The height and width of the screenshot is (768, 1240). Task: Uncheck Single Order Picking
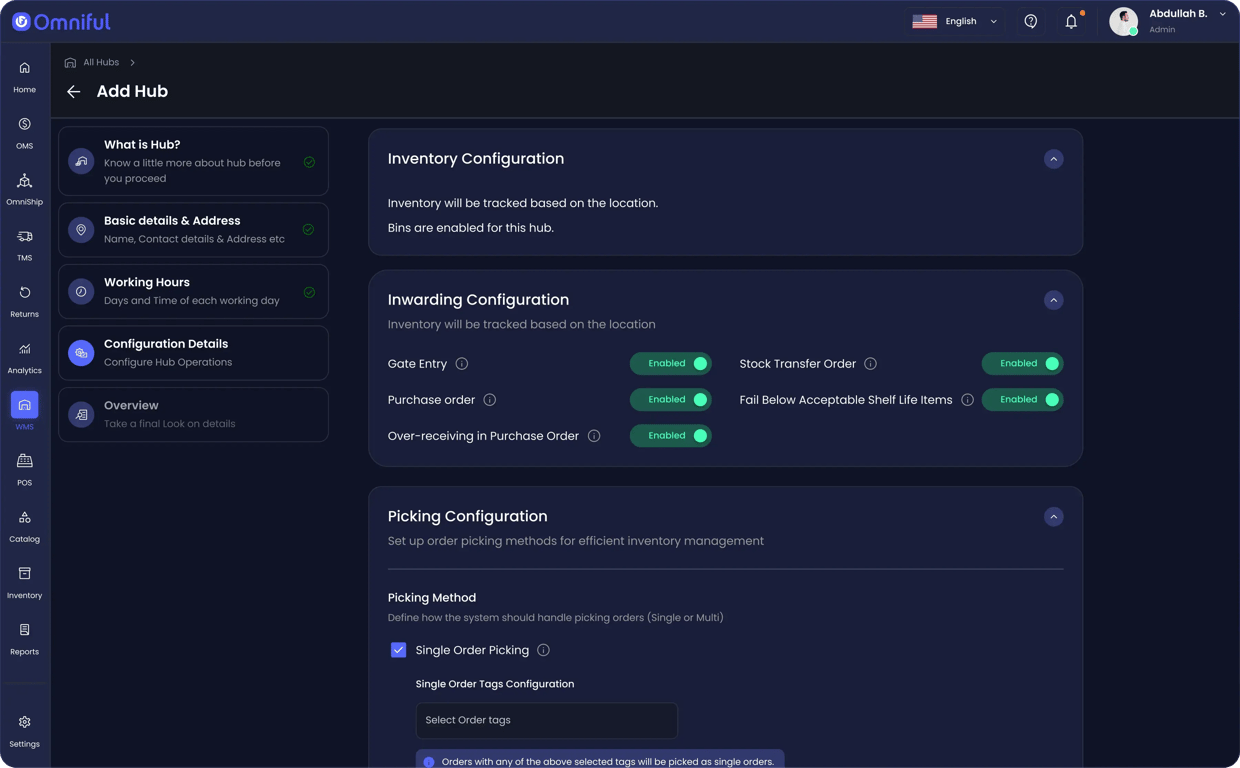click(x=398, y=649)
